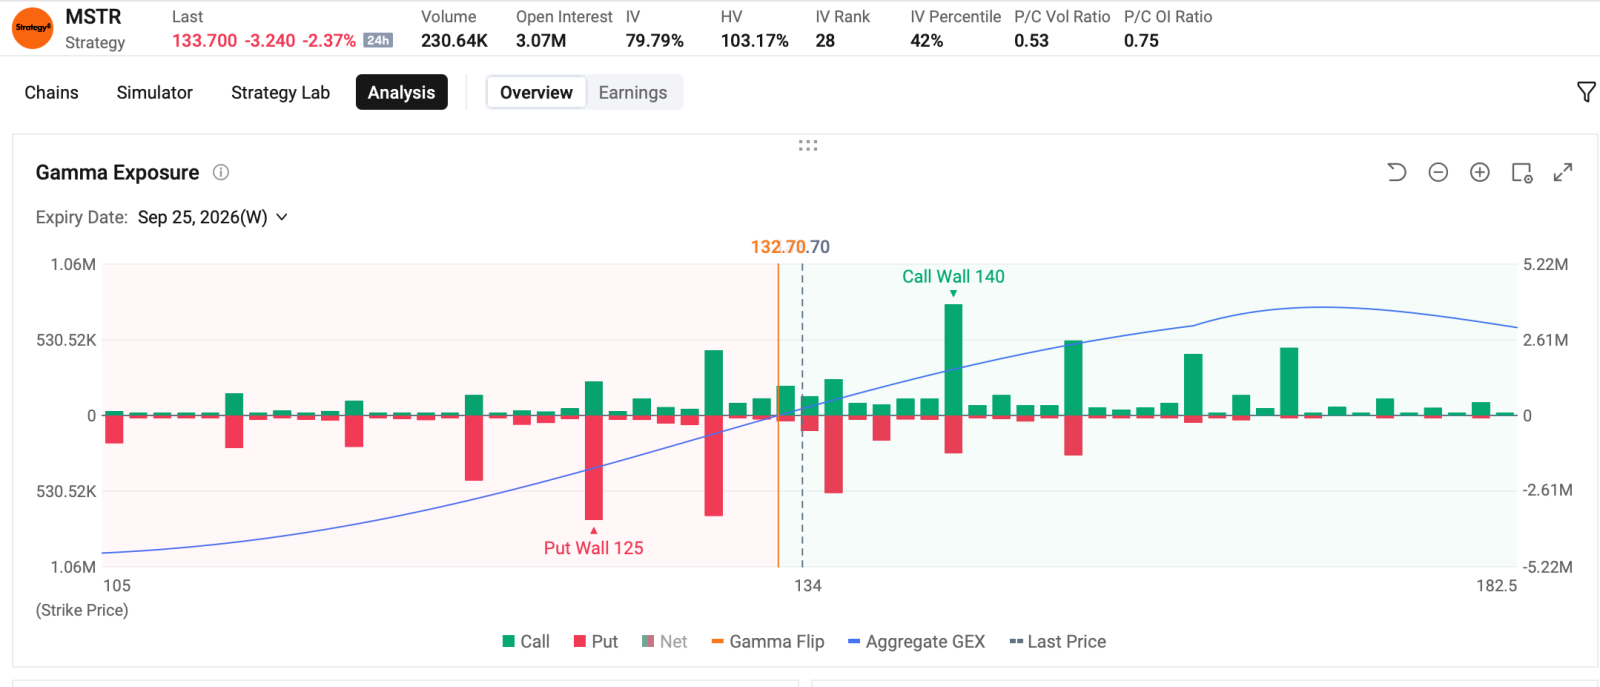Click the (Strike Price) axis caption
This screenshot has height=687, width=1600.
82,610
